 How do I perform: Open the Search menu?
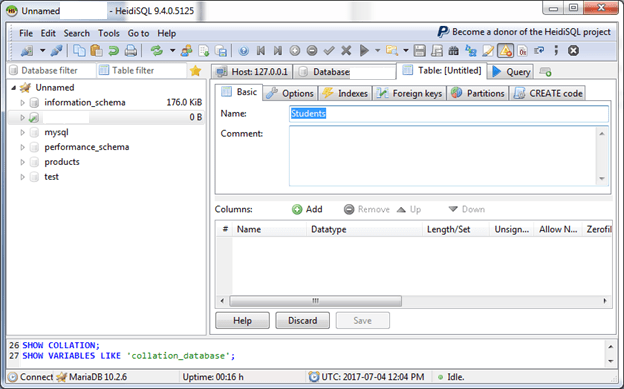click(x=76, y=33)
